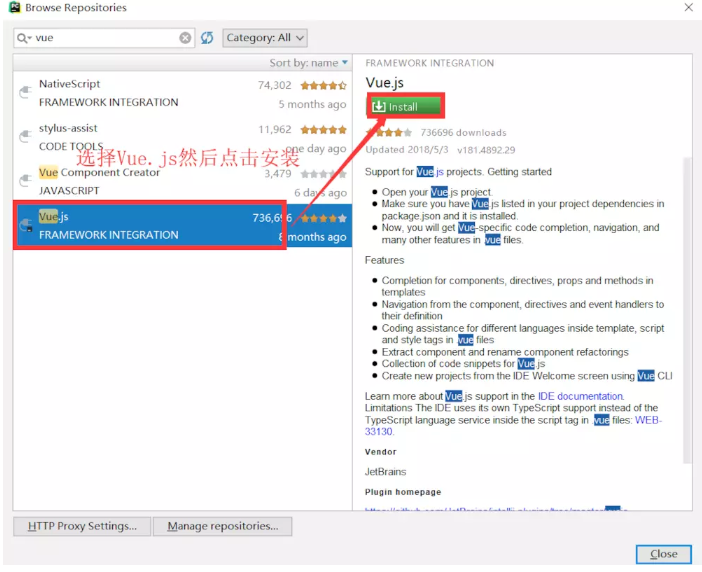702x572 pixels.
Task: Click the Vue.js details star rating
Action: [389, 132]
